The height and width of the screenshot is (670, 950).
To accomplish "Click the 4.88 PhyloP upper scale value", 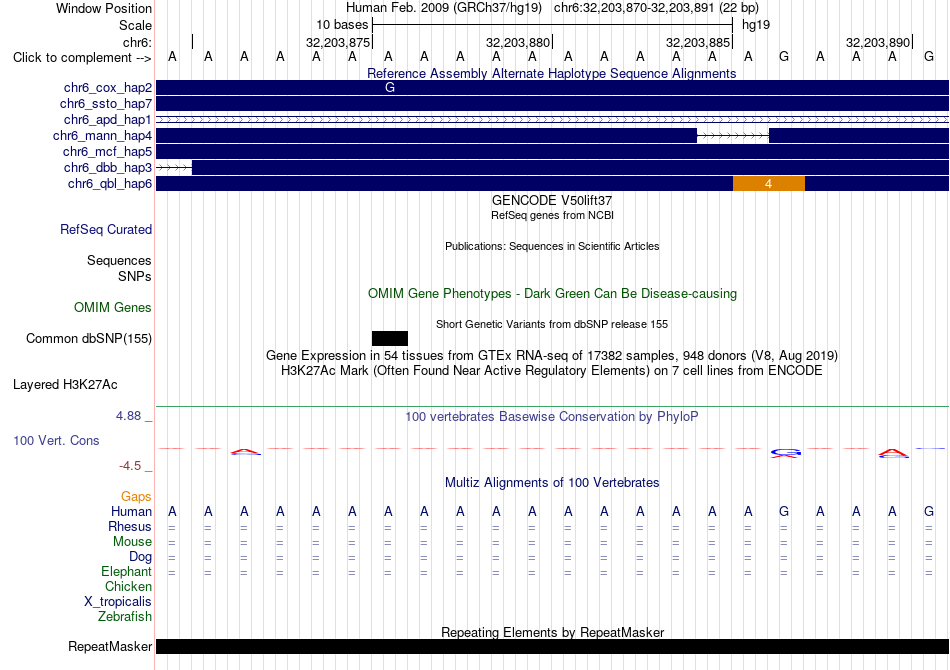I will (128, 416).
